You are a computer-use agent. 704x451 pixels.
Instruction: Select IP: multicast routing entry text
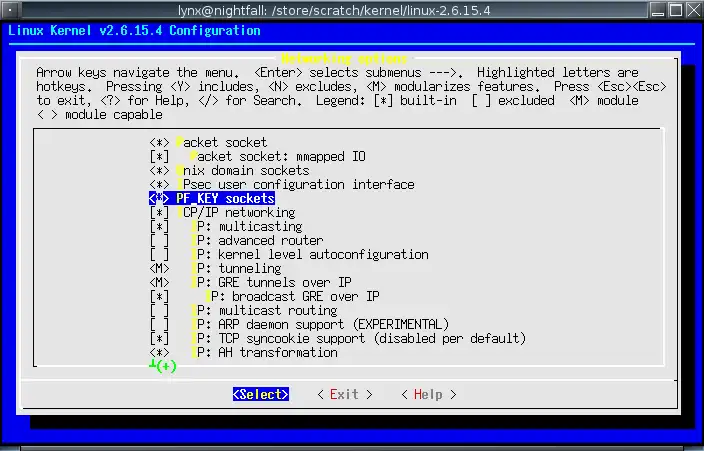[x=264, y=310]
